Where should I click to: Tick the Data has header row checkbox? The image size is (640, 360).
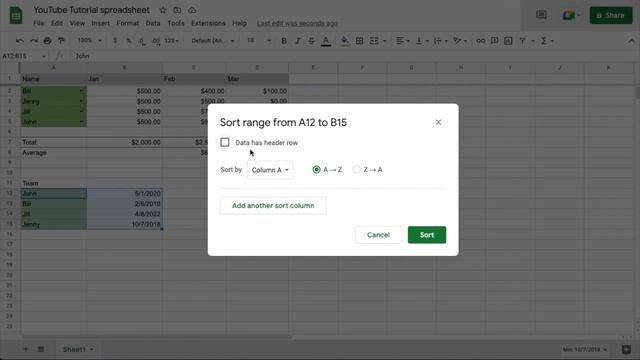coord(225,142)
